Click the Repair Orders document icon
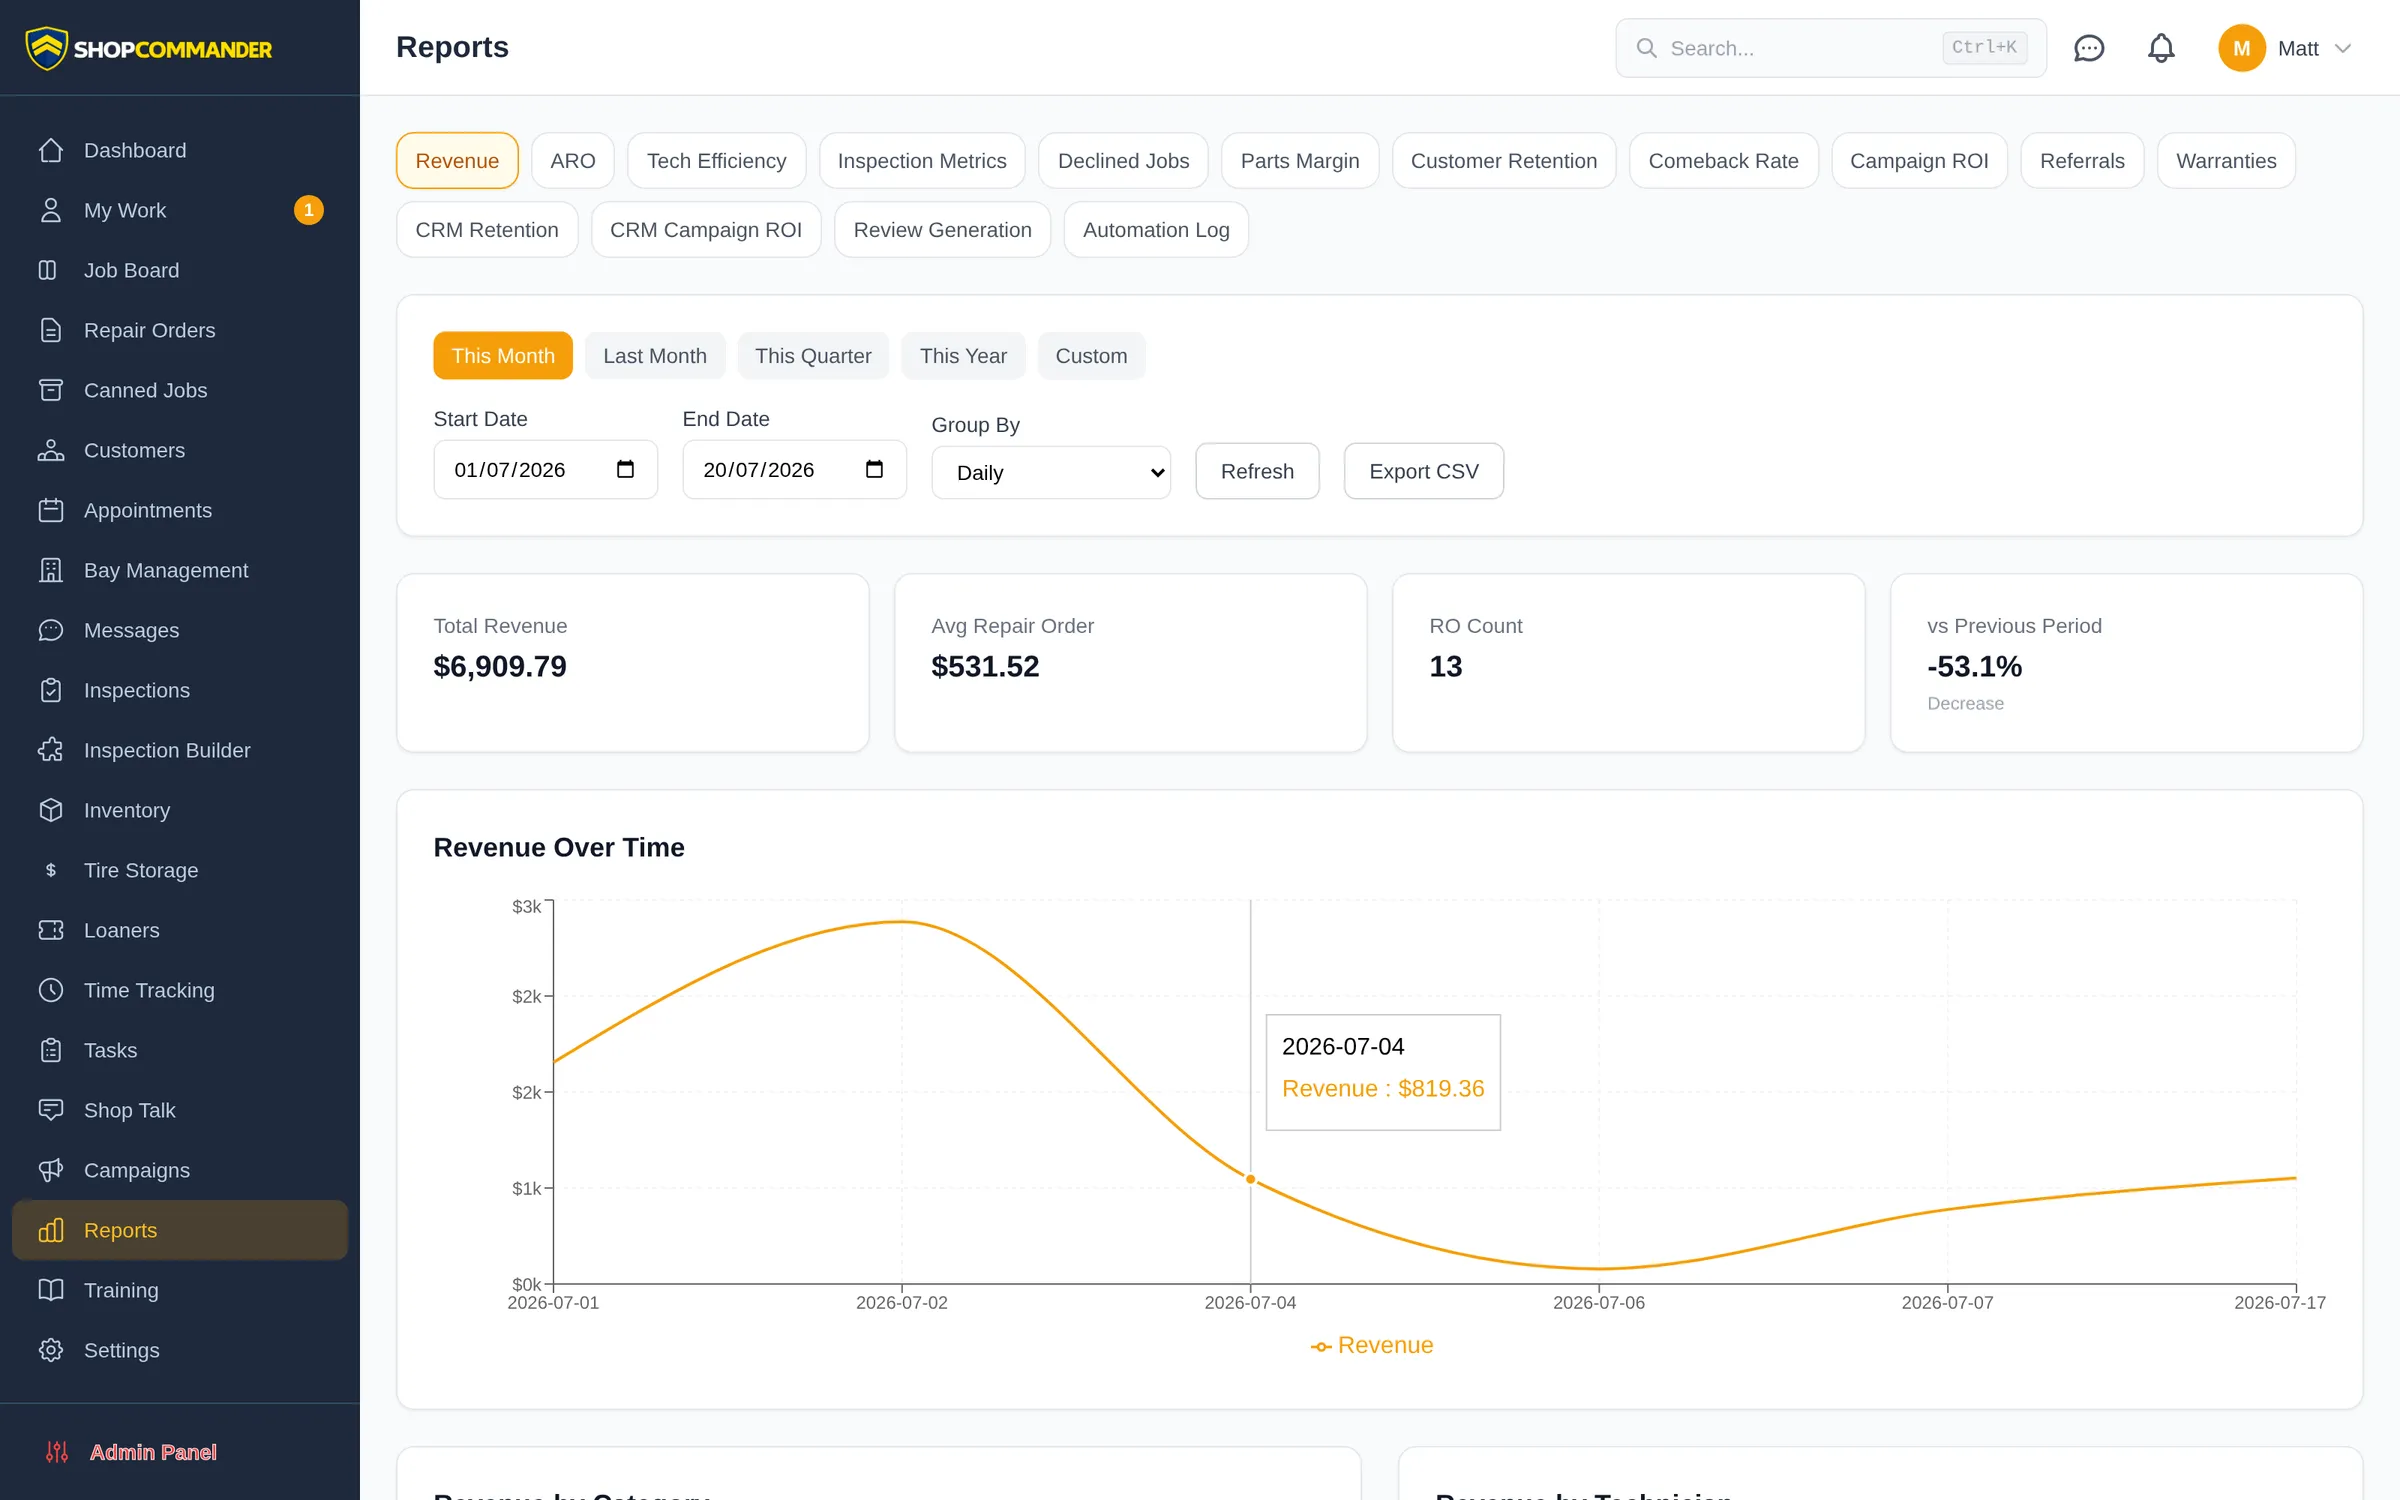The height and width of the screenshot is (1500, 2400). pos(51,330)
